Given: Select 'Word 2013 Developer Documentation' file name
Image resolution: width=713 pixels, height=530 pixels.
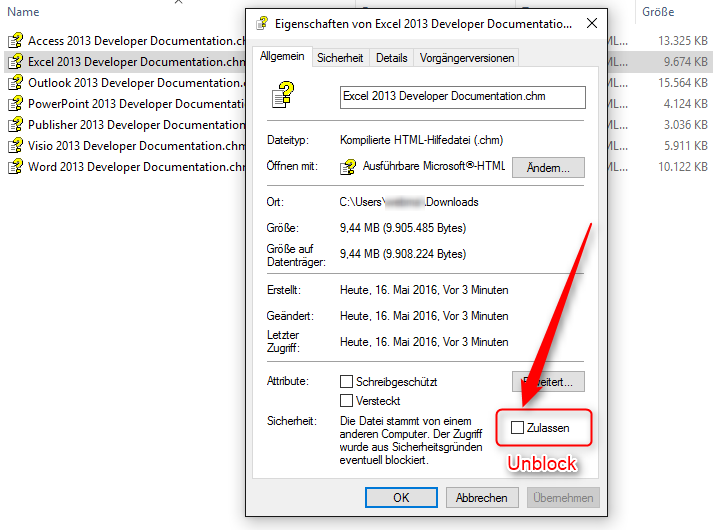Looking at the screenshot, I should coord(136,167).
